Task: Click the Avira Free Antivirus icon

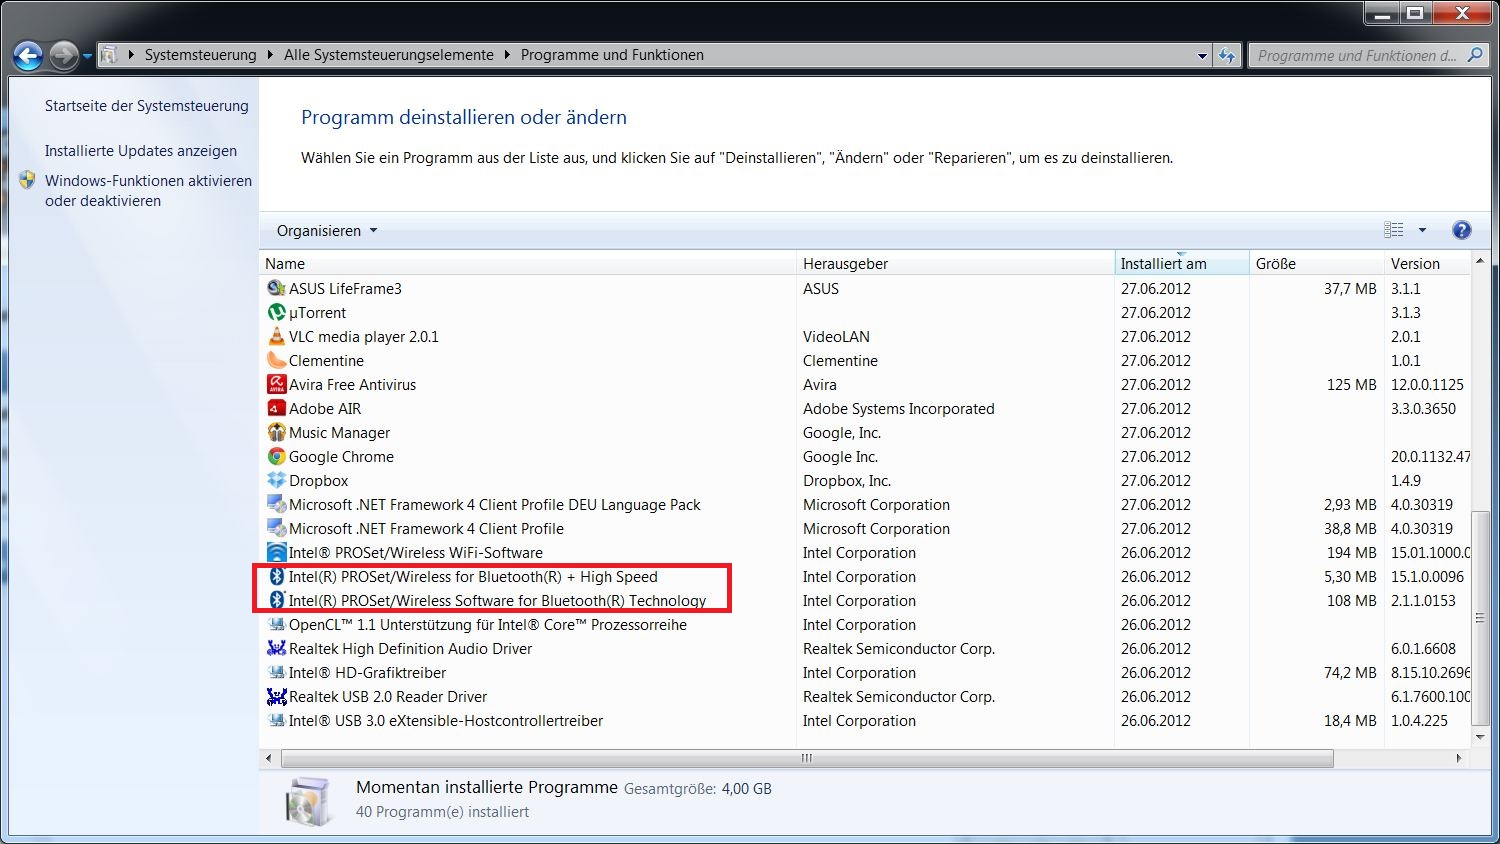Action: 277,384
